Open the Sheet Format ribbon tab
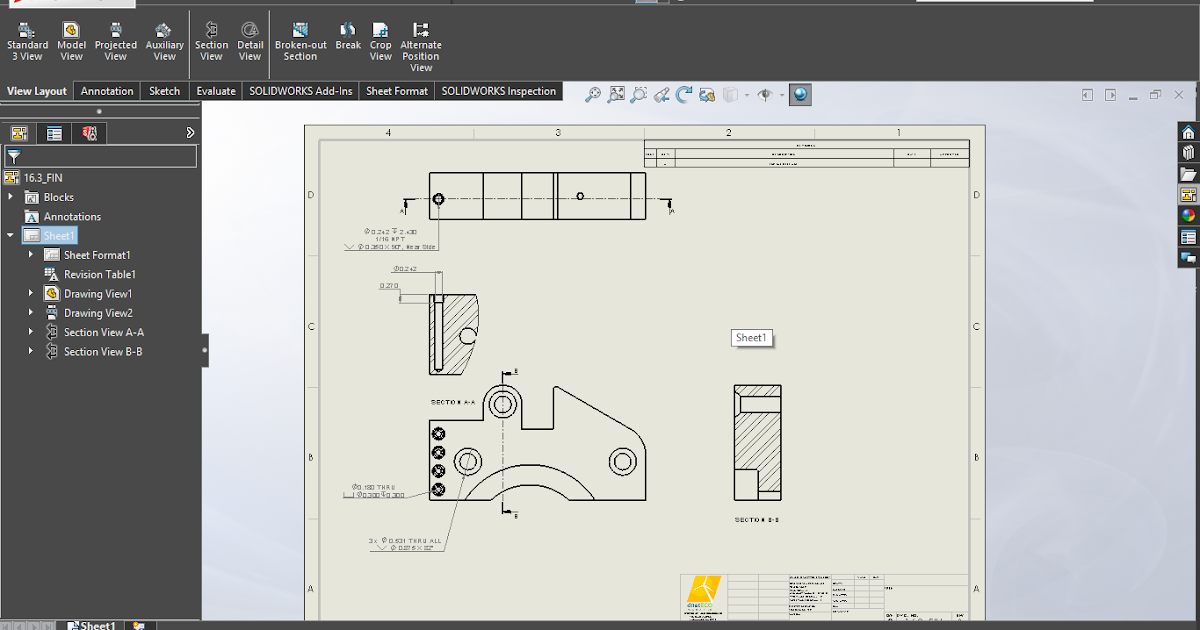The height and width of the screenshot is (630, 1200). click(x=396, y=90)
